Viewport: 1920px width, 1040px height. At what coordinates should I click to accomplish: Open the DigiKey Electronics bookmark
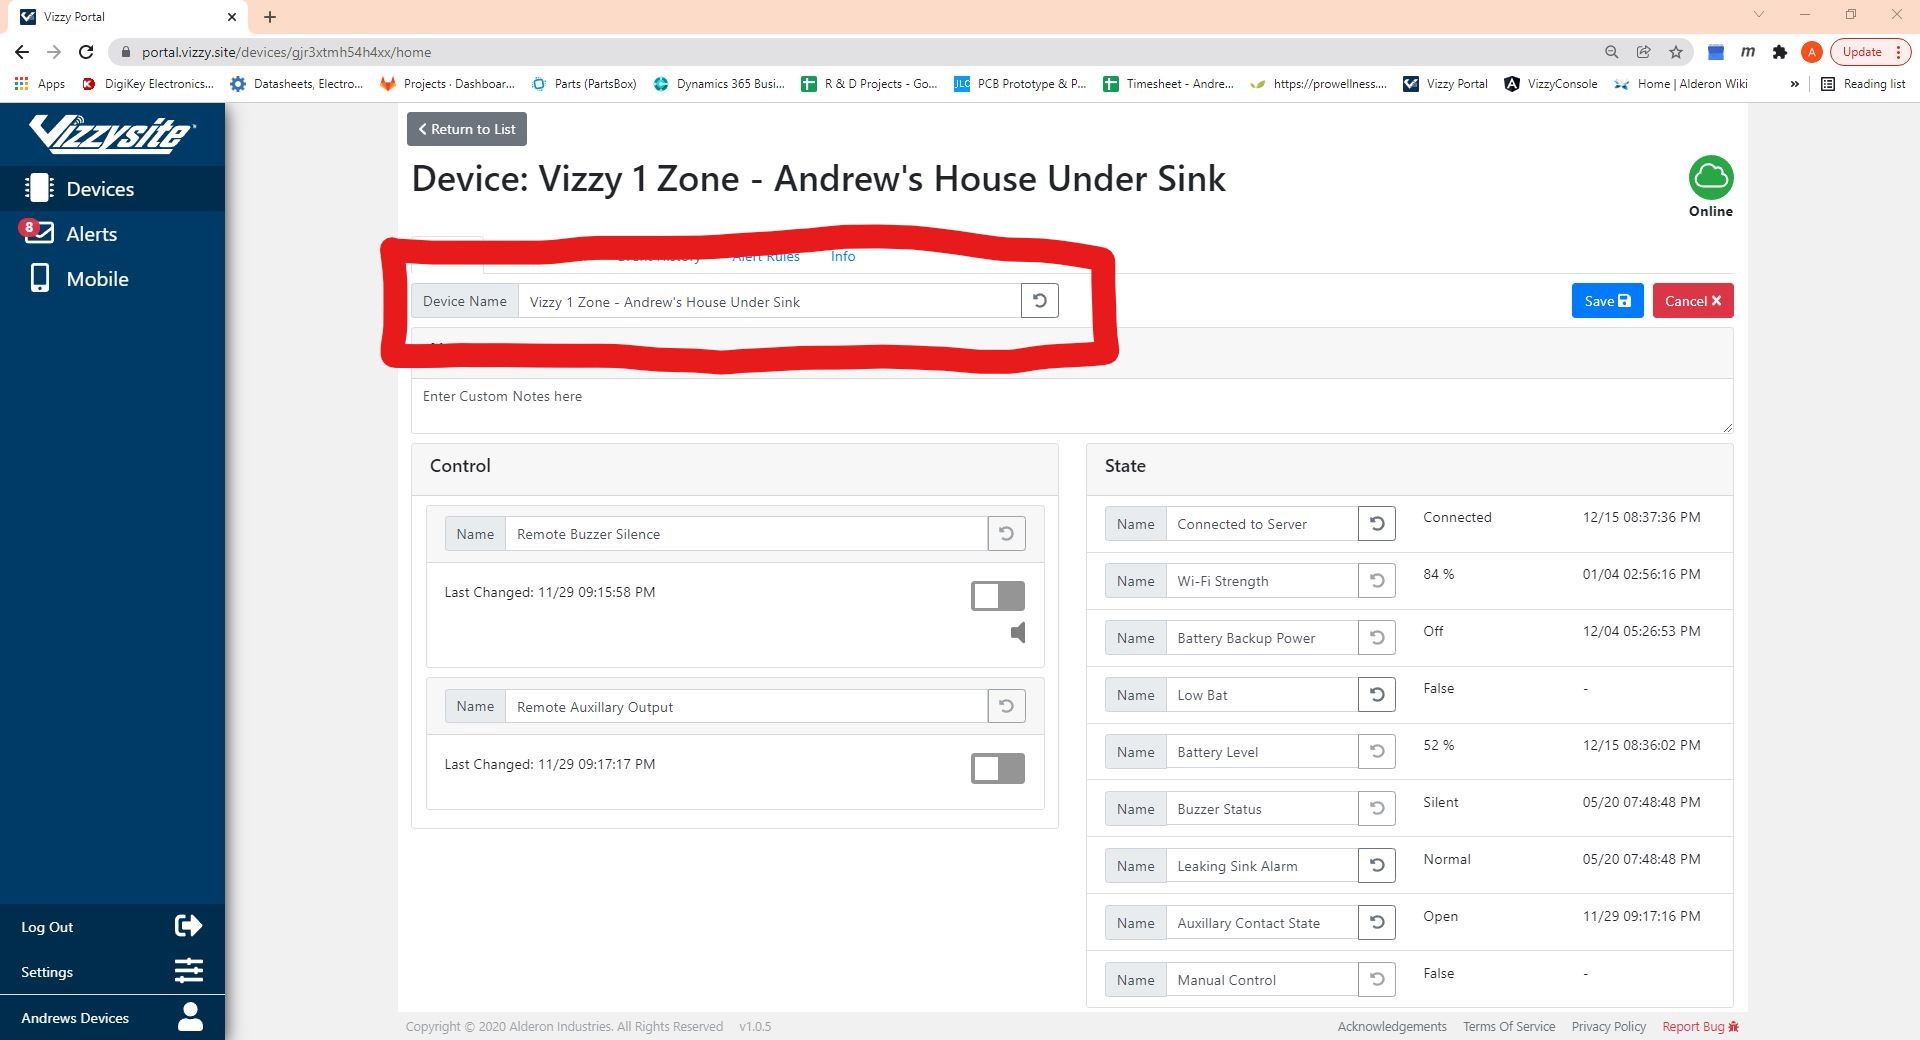pyautogui.click(x=148, y=84)
